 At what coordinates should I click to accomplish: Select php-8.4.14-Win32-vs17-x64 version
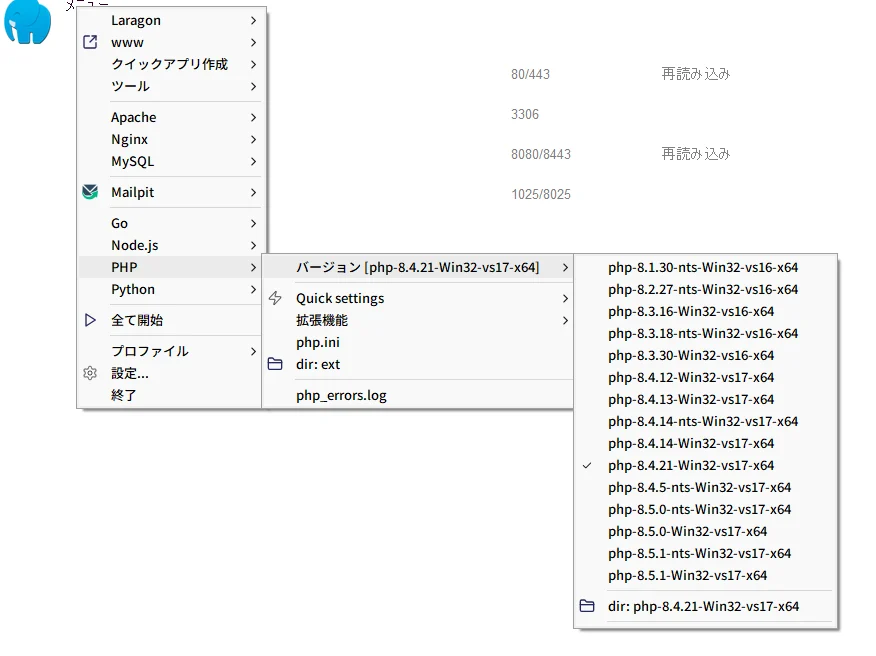click(705, 443)
